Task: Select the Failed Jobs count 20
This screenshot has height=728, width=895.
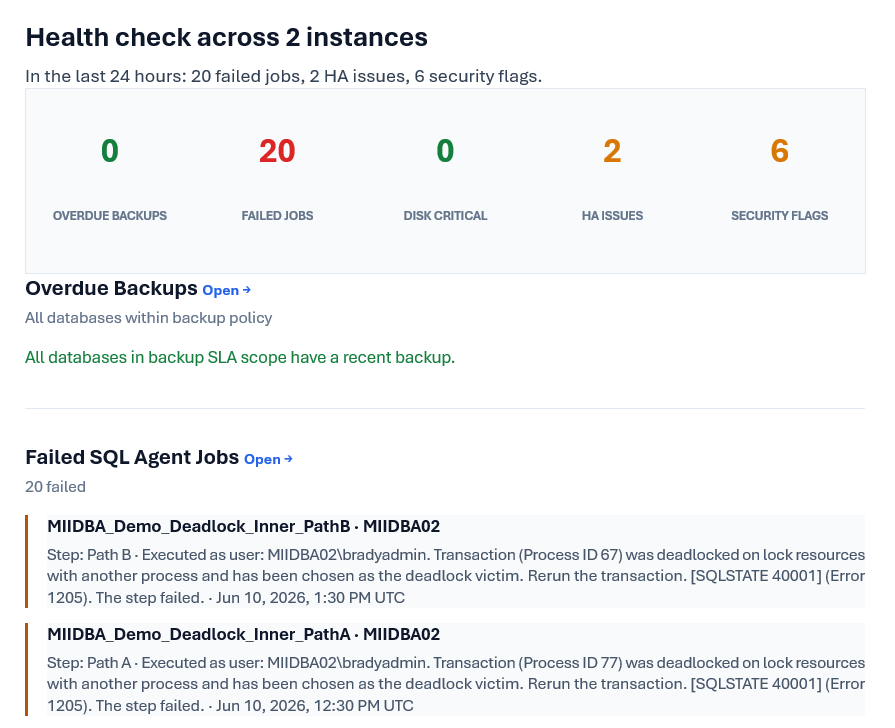Action: pyautogui.click(x=277, y=151)
